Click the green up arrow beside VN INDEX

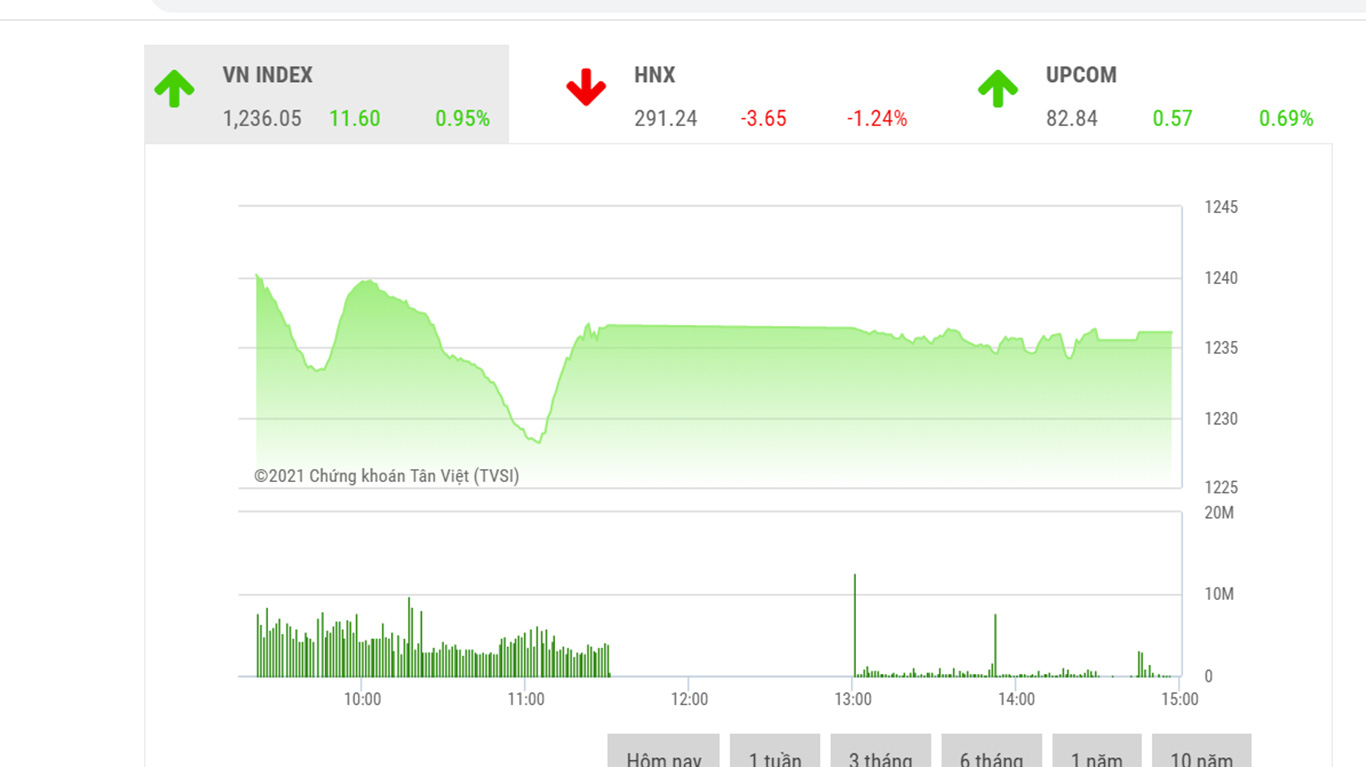pyautogui.click(x=174, y=89)
